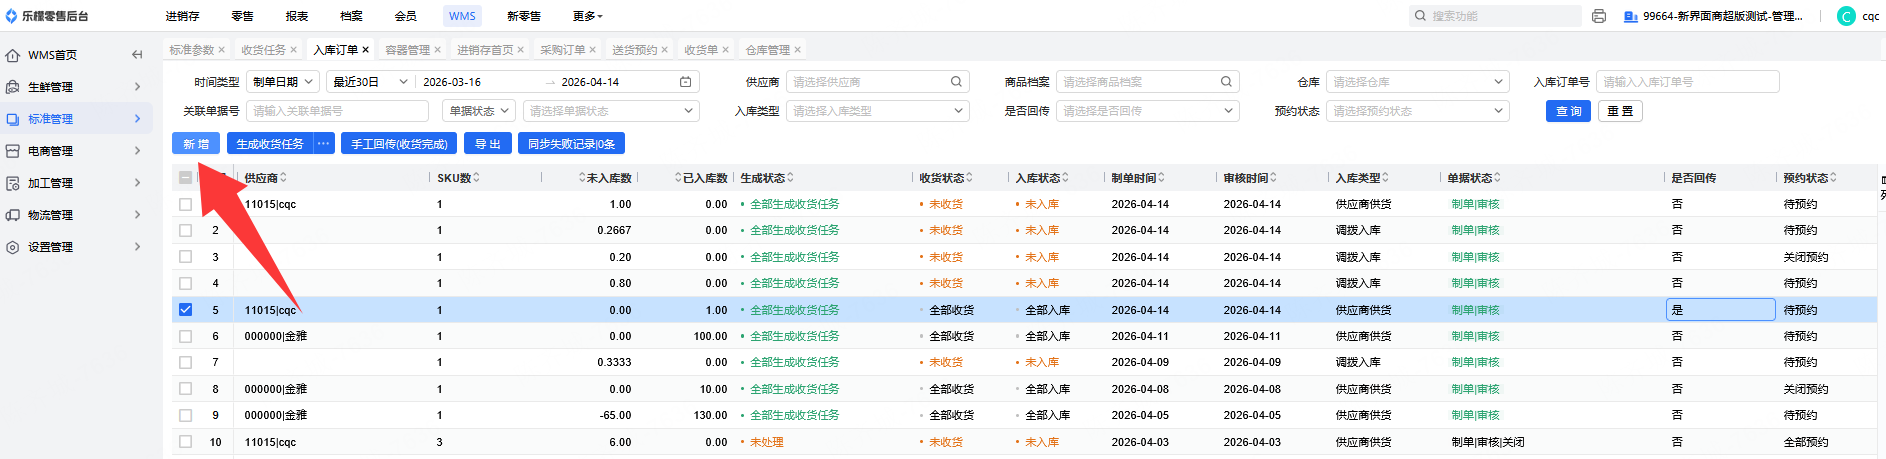Expand the 入库类型 dropdown
This screenshot has height=459, width=1886.
(877, 111)
